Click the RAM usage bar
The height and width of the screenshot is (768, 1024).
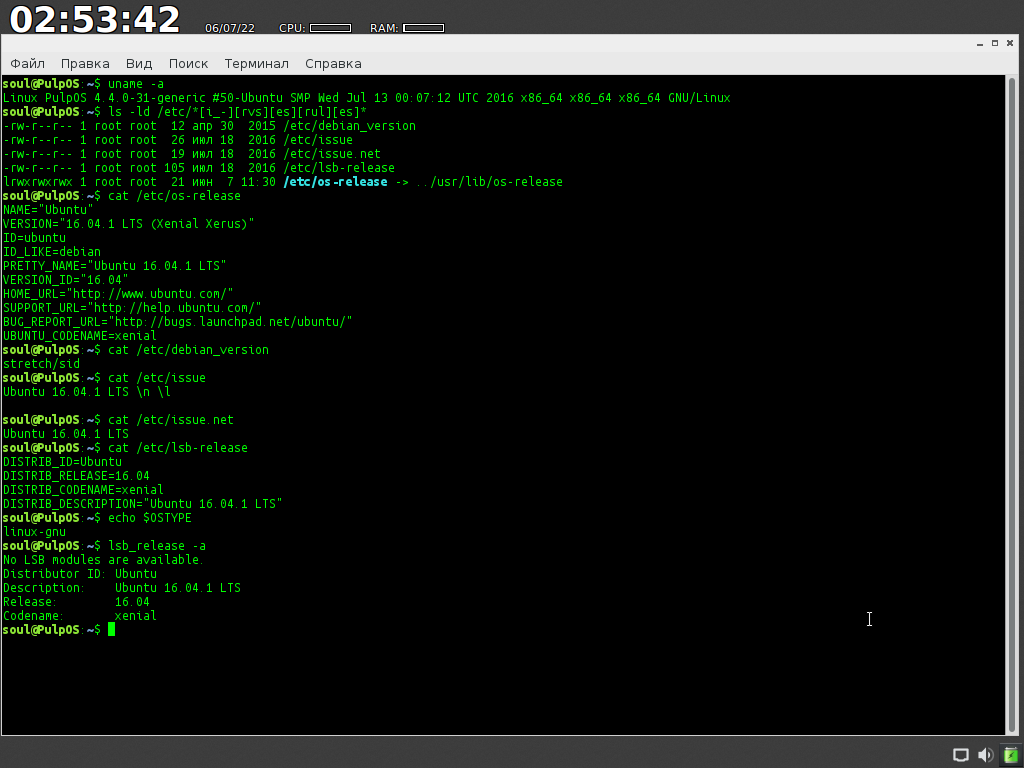pos(424,28)
